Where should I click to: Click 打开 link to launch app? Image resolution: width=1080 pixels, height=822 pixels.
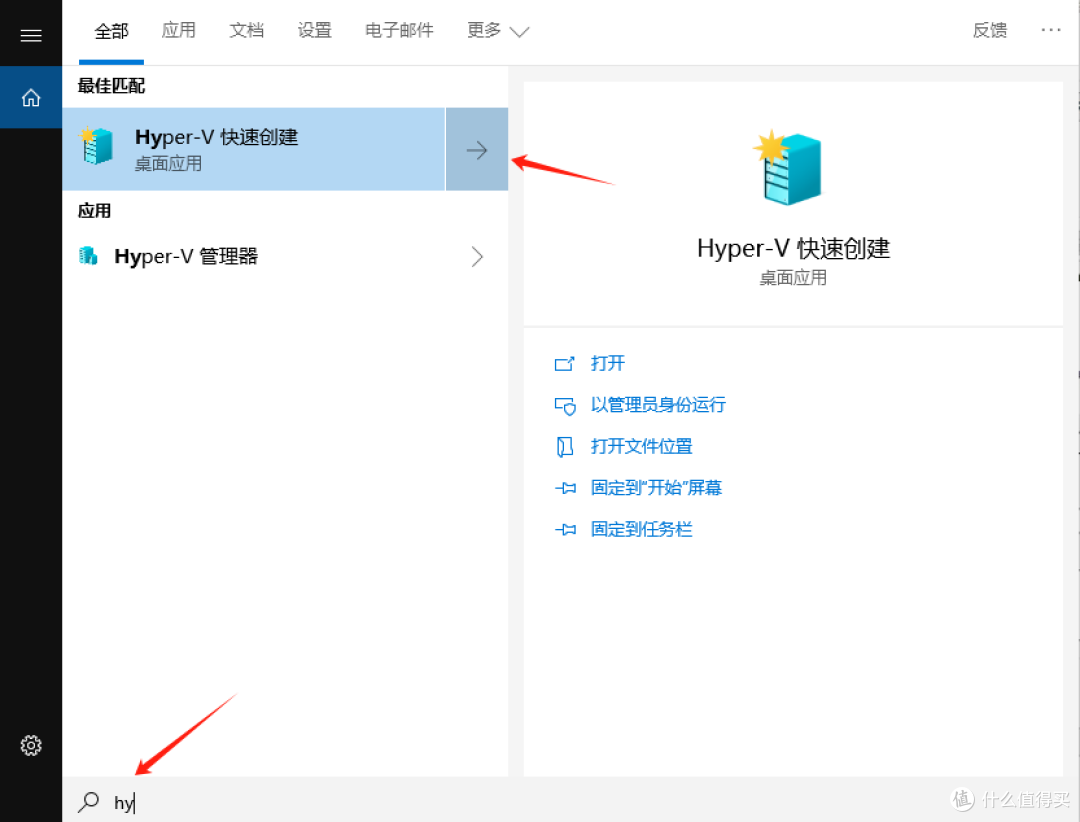[x=608, y=363]
